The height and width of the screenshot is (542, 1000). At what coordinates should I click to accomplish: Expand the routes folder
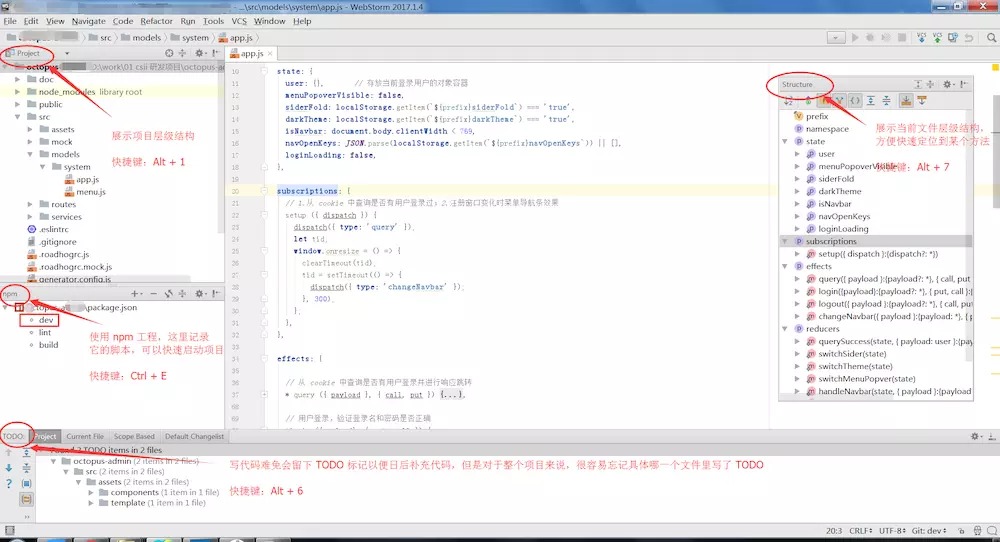pyautogui.click(x=30, y=205)
